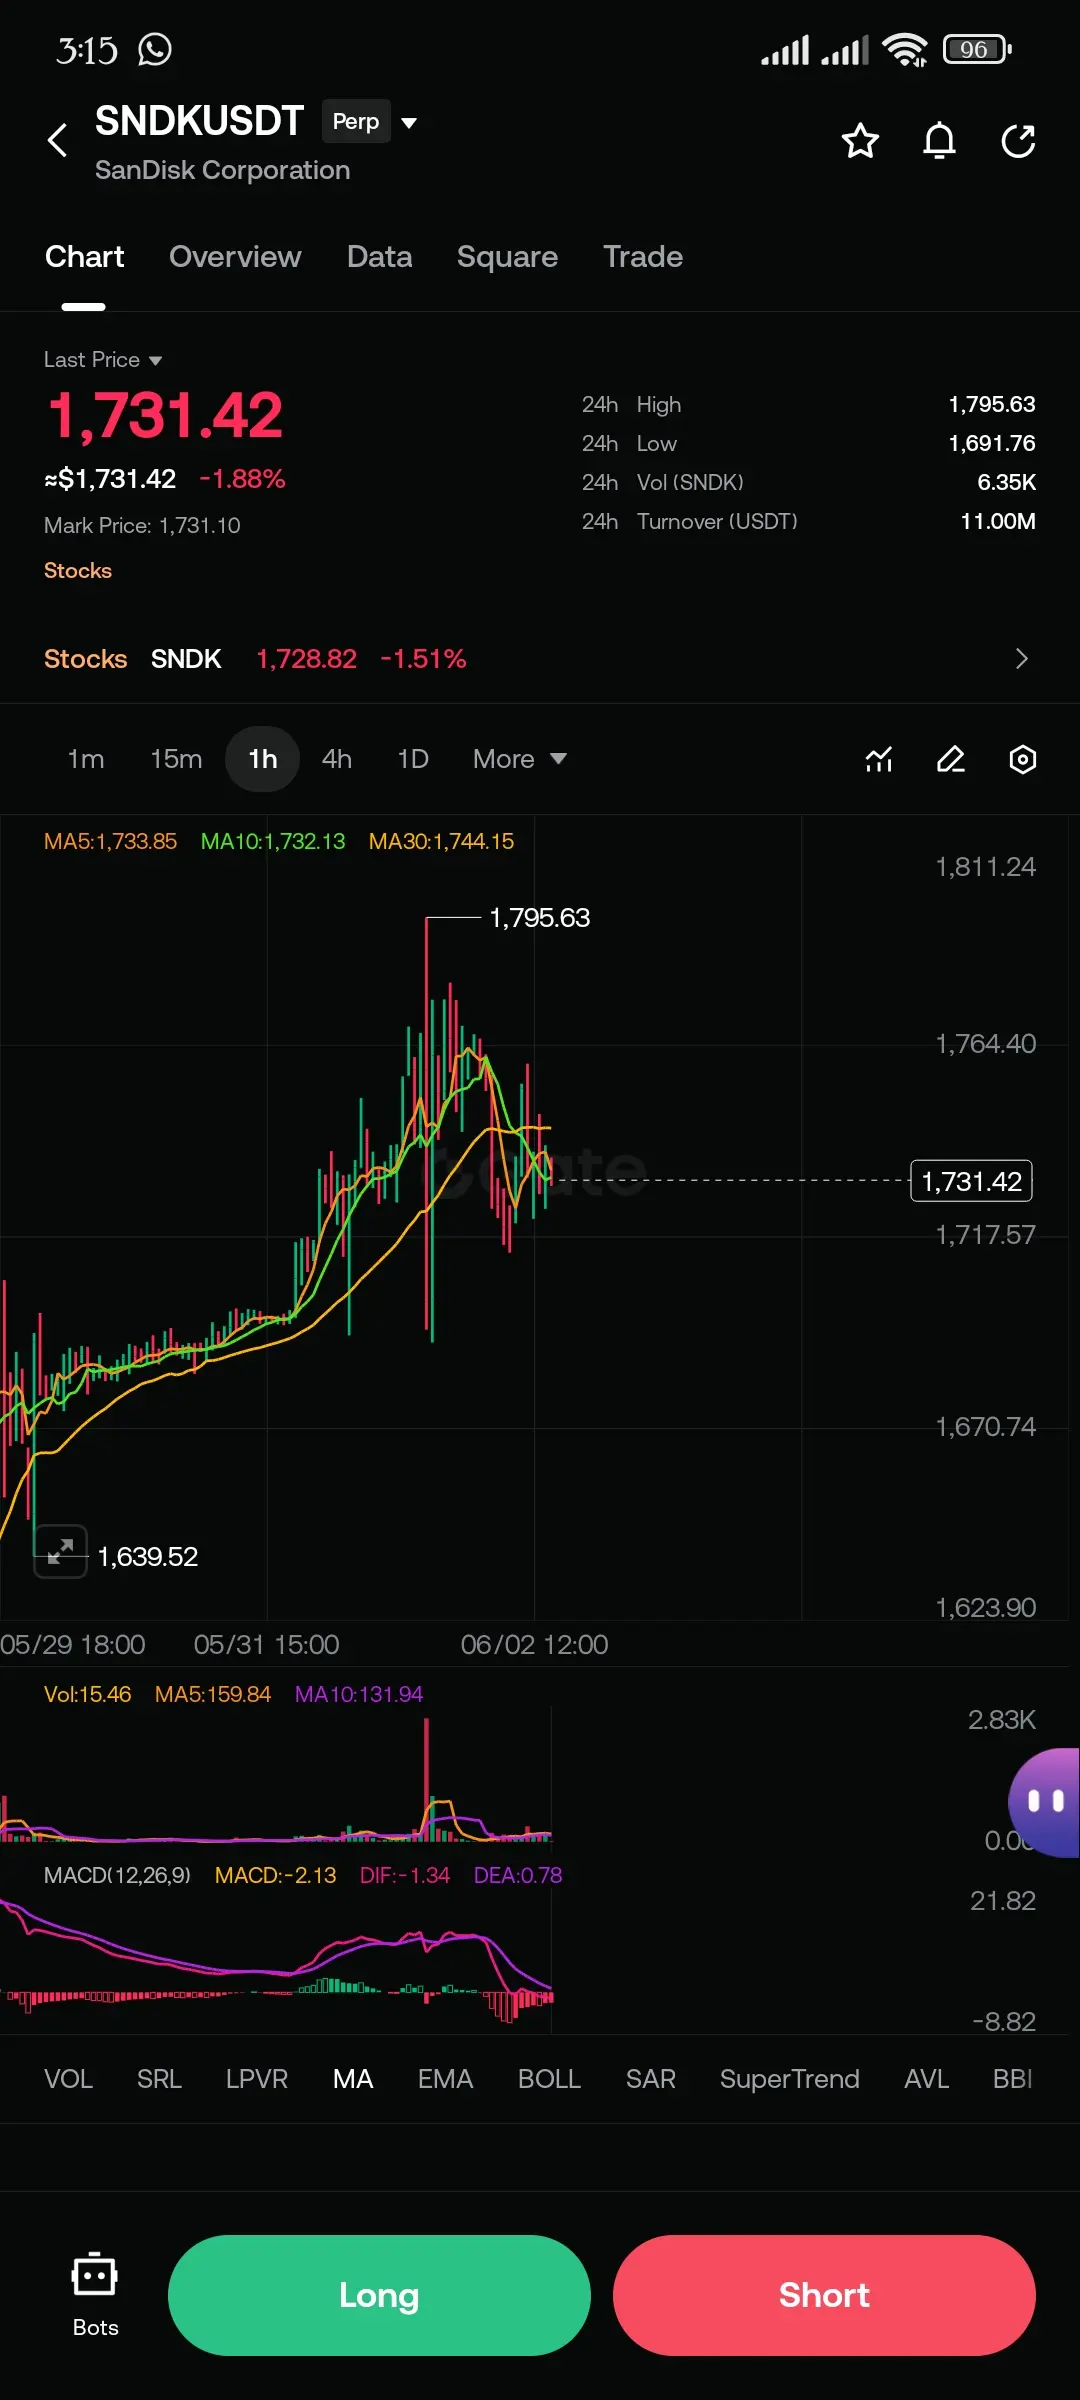Tap the orange Stocks tag under Mark Price
The width and height of the screenshot is (1080, 2400).
tap(78, 570)
